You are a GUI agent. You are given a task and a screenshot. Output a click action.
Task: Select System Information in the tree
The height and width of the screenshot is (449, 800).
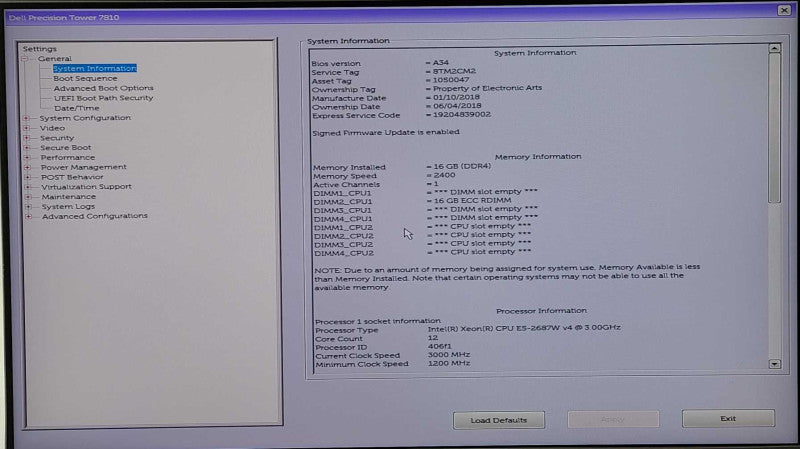click(x=95, y=68)
